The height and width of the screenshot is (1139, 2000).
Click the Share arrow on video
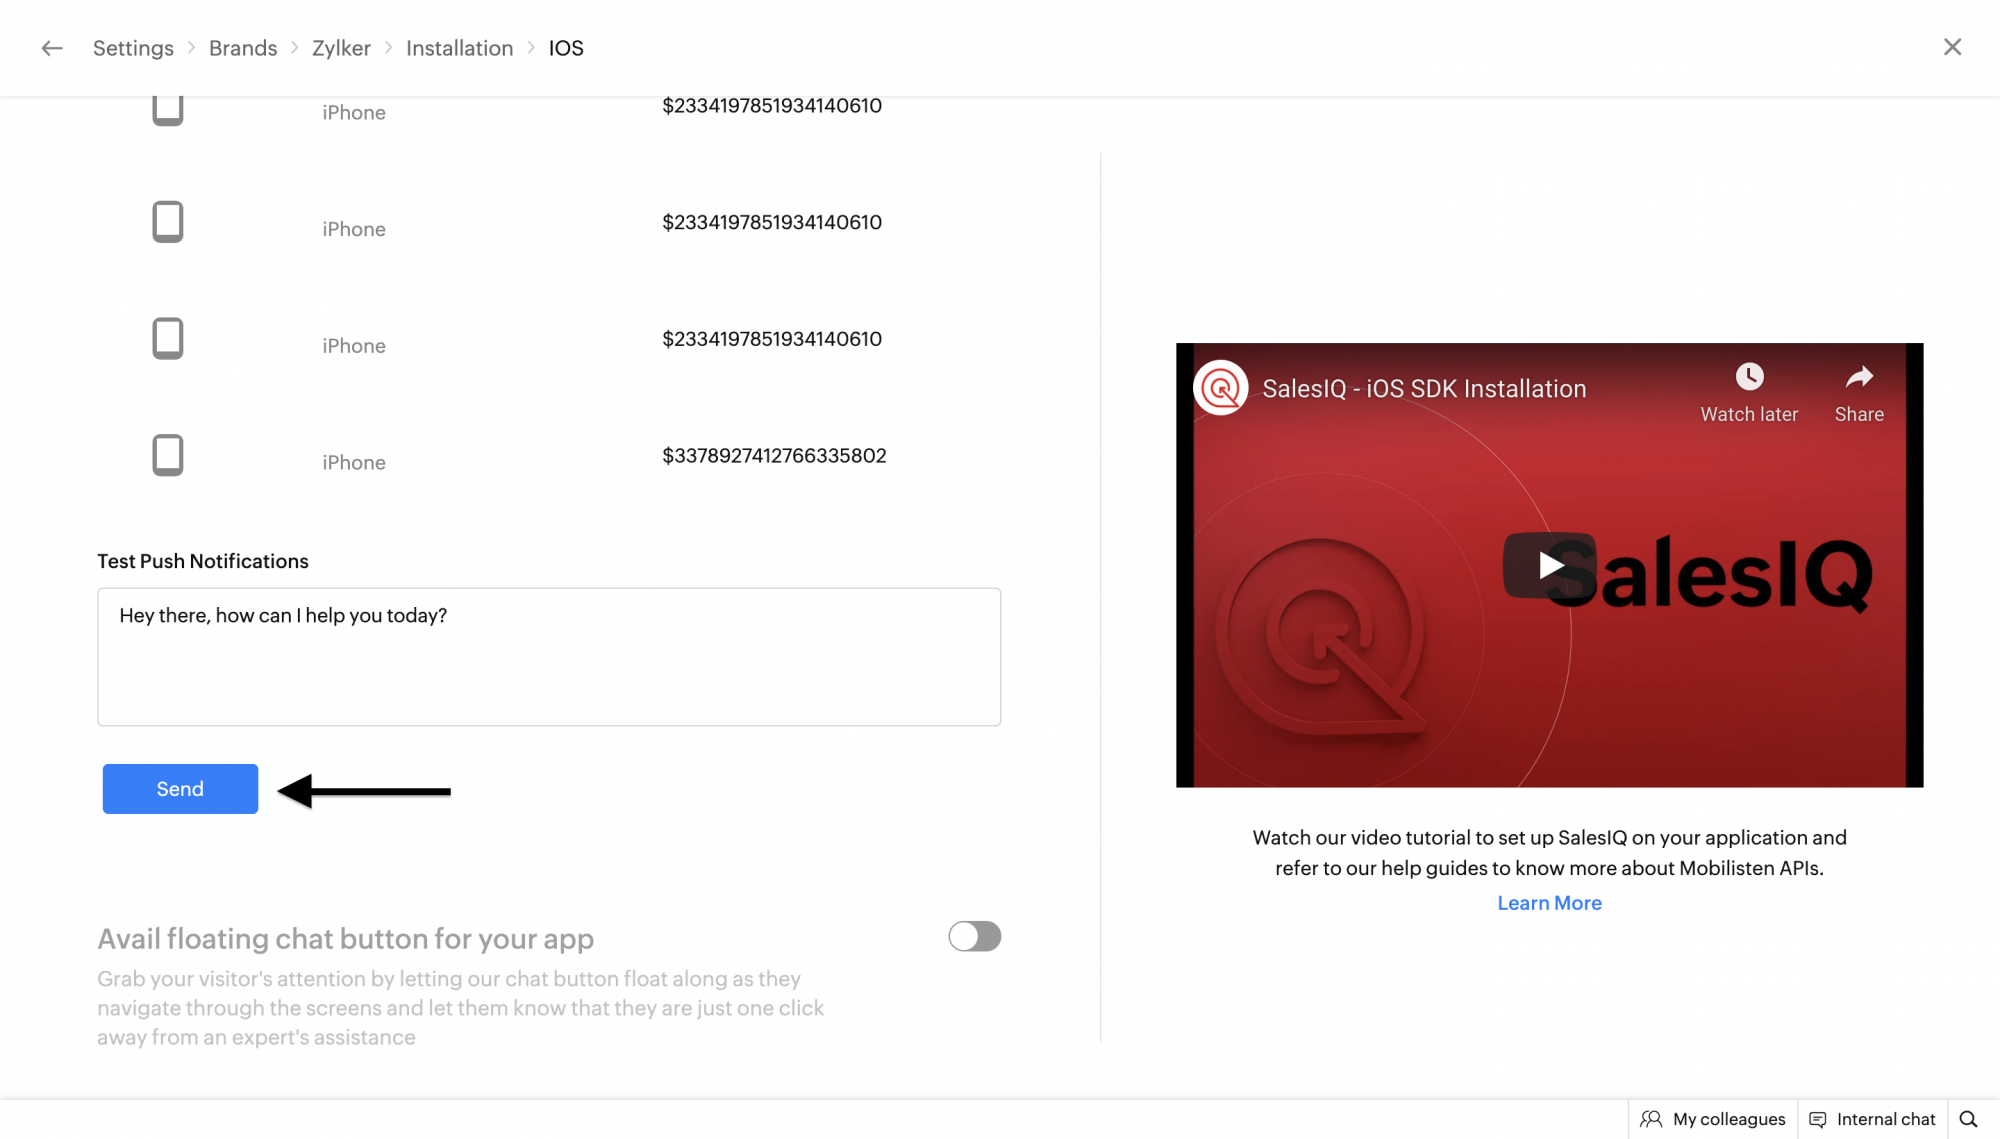coord(1859,377)
